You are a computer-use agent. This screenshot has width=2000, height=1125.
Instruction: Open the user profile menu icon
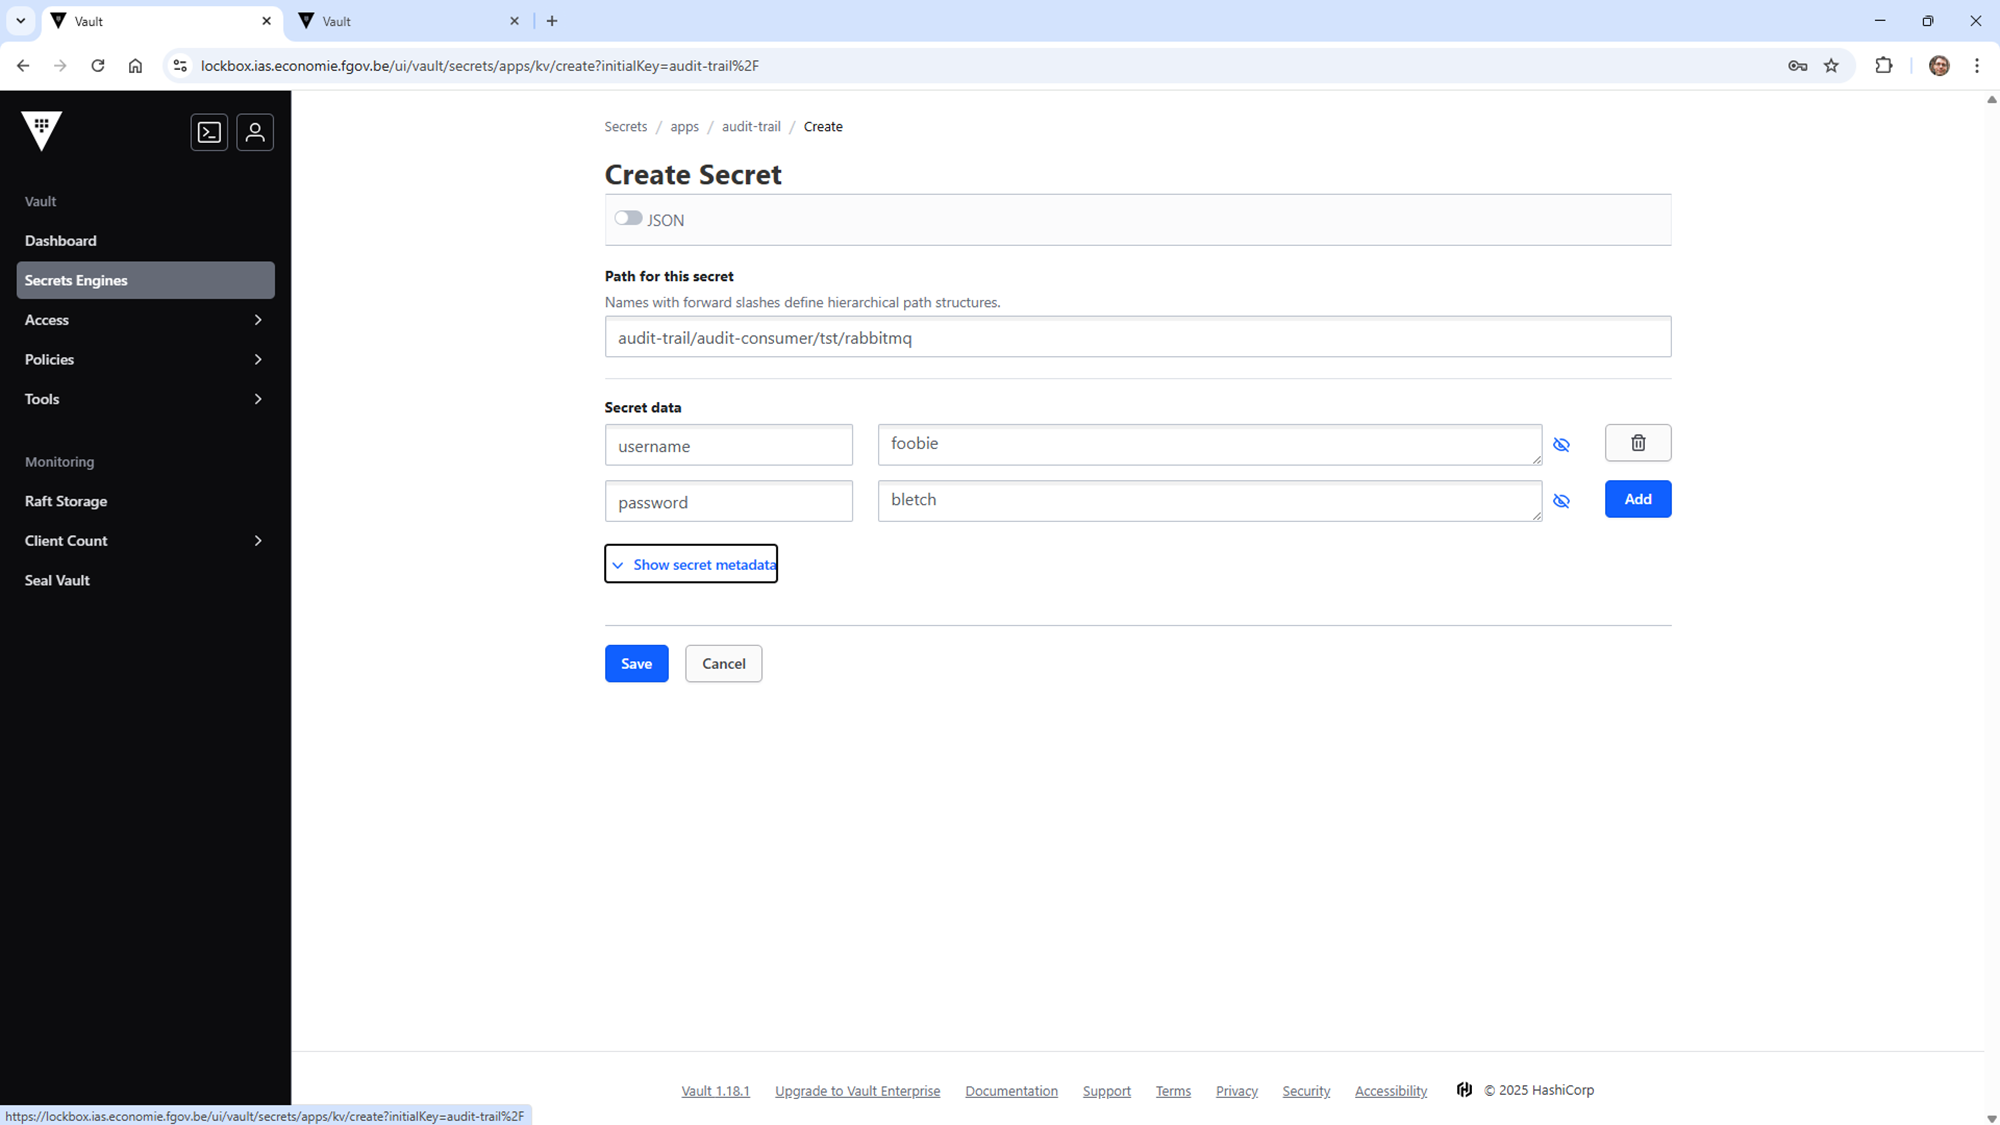tap(255, 132)
